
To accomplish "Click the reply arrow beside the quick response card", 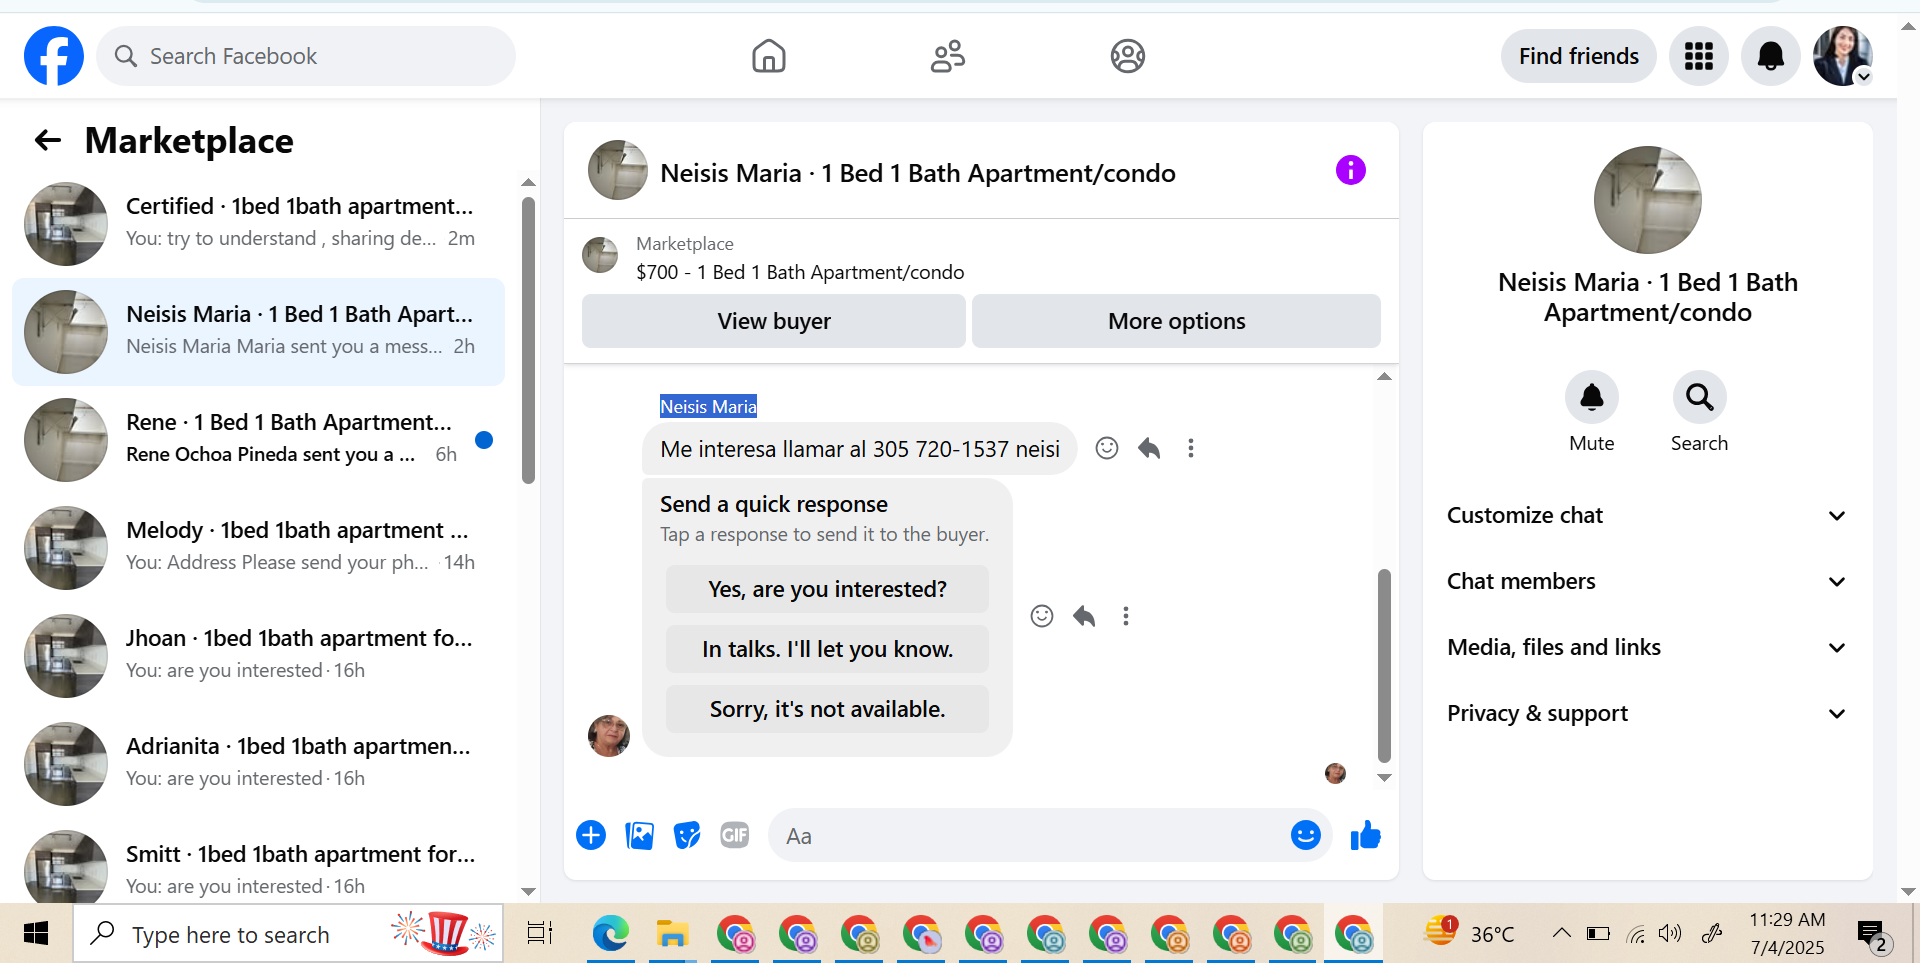I will (1084, 616).
